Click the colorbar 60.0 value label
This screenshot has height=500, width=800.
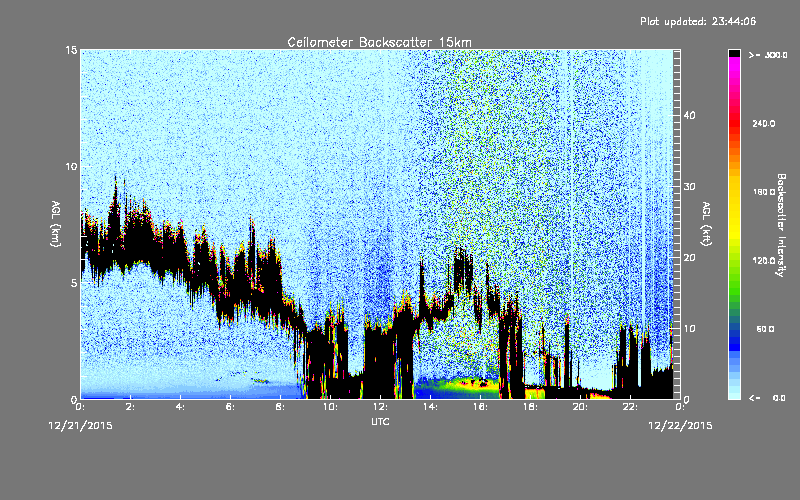pos(765,329)
